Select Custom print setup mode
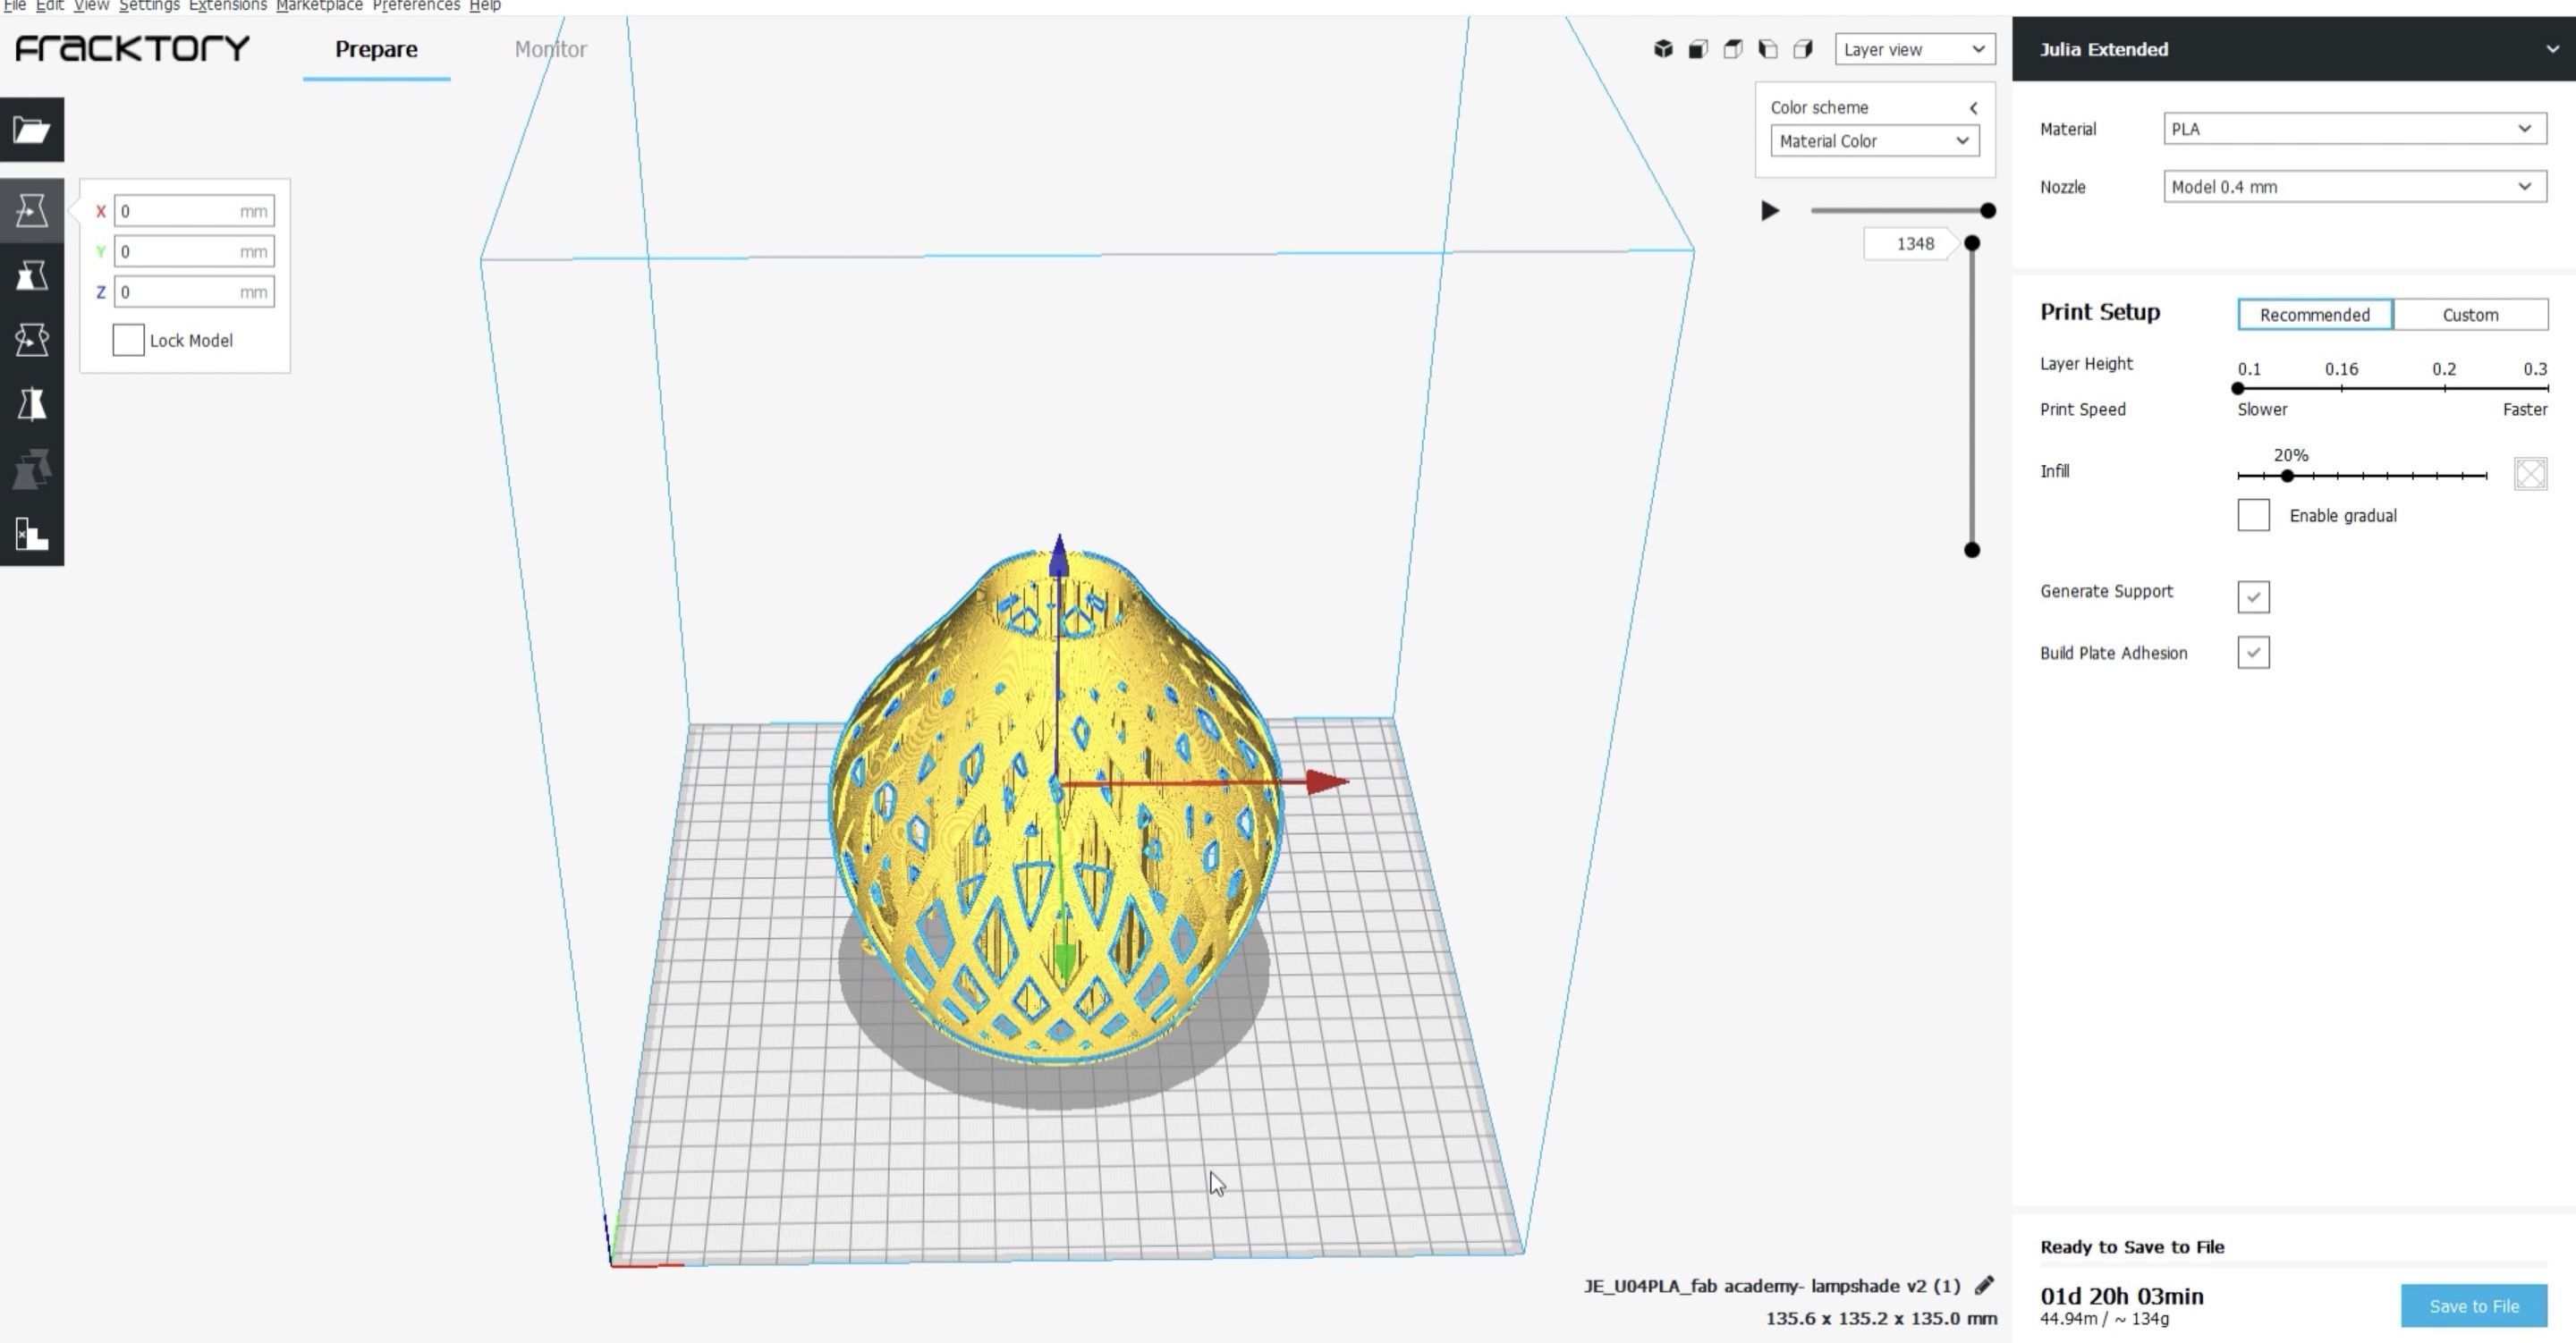Image resolution: width=2576 pixels, height=1343 pixels. tap(2470, 314)
